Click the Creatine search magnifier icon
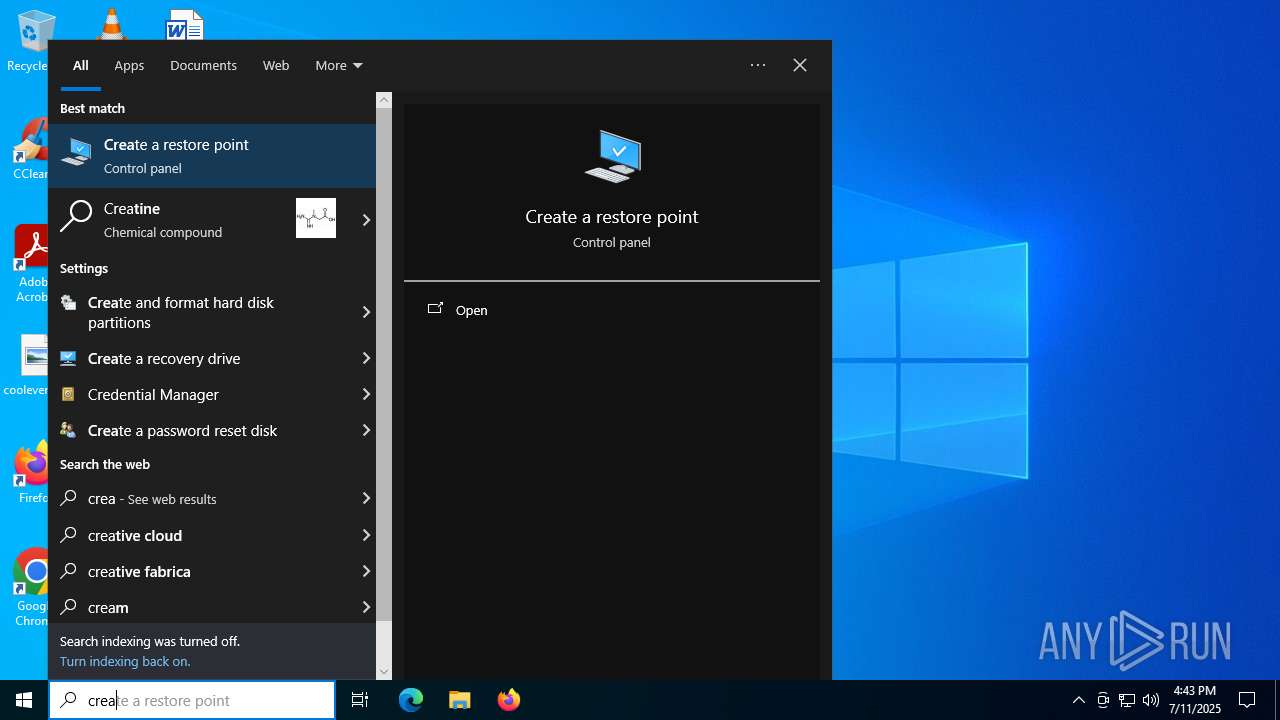Screen dimensions: 1280x720 point(76,217)
